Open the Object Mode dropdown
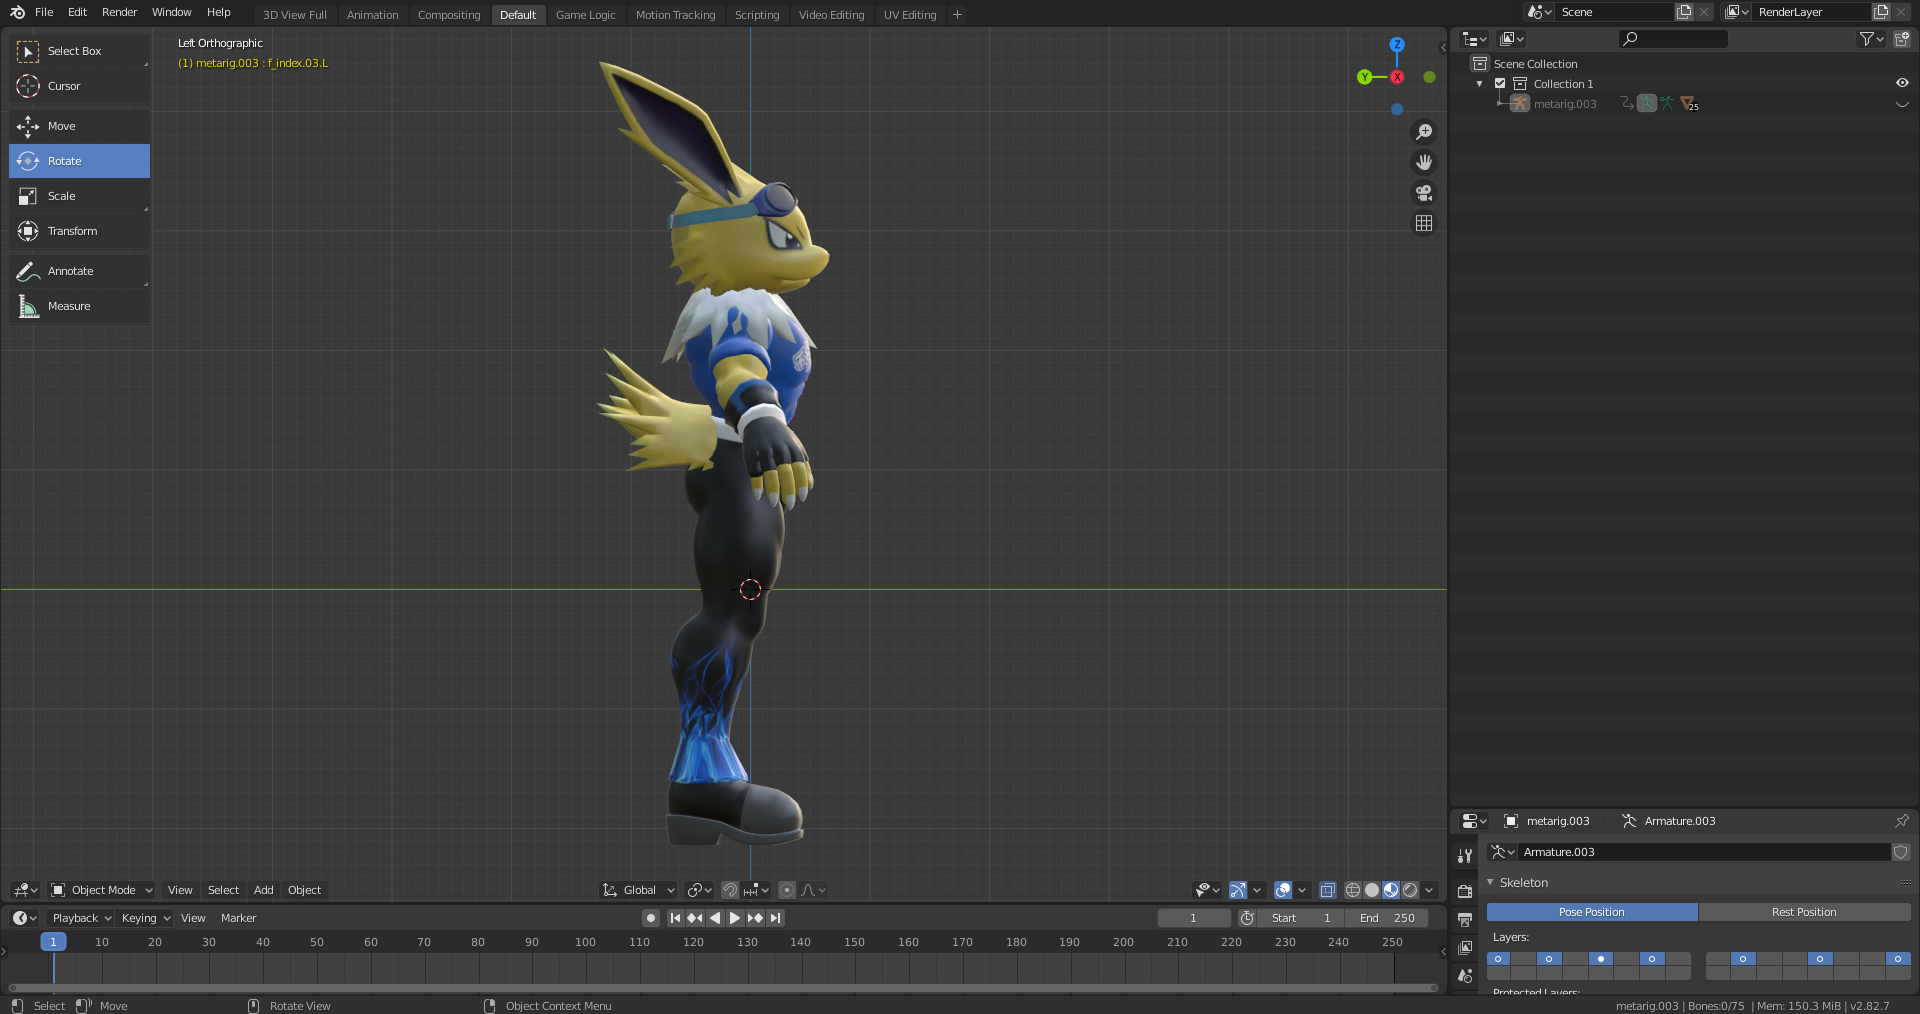This screenshot has width=1920, height=1014. click(101, 890)
